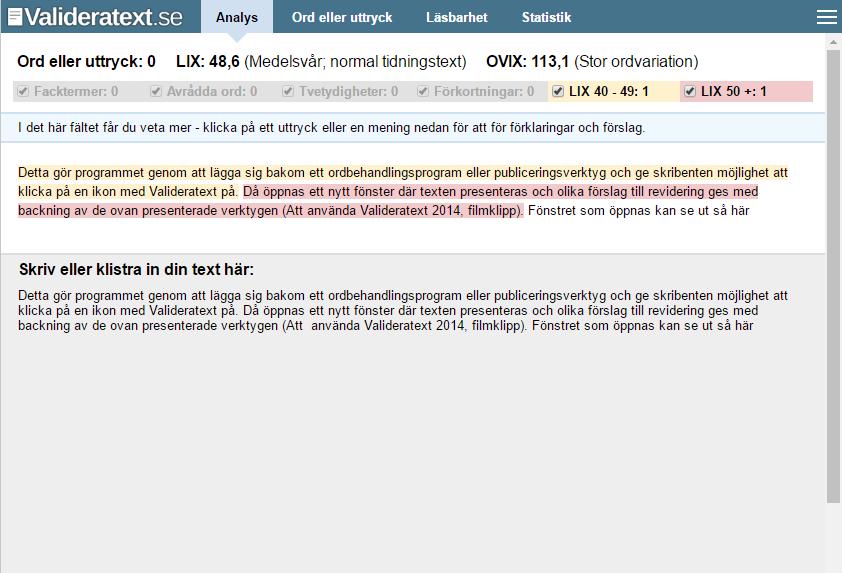
Task: Click the info field 'I det här fältet får du veta mer'
Action: 412,128
